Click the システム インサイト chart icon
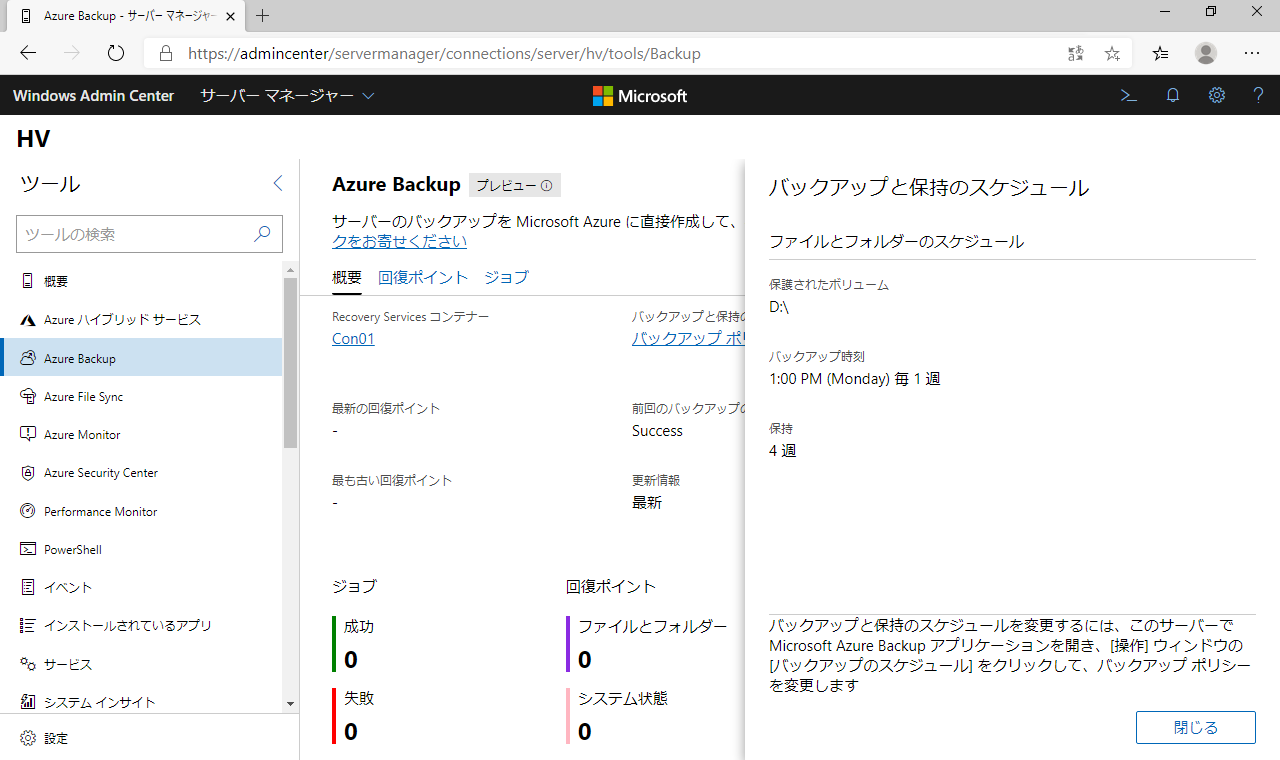1280x760 pixels. (x=27, y=703)
